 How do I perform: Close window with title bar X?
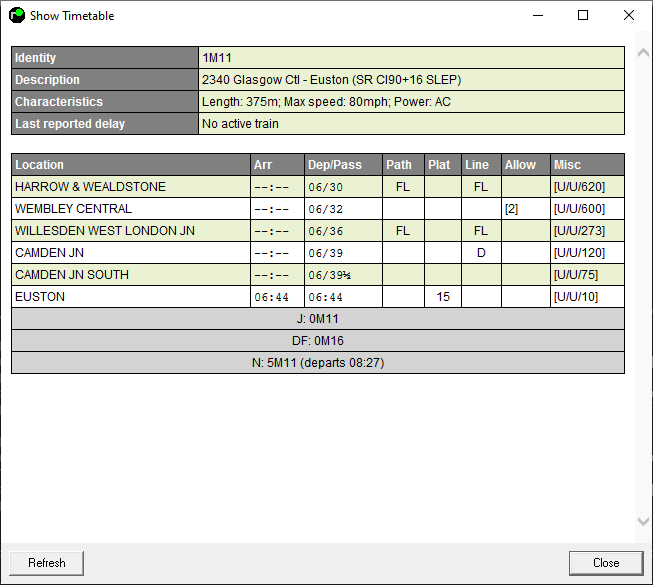(x=629, y=15)
